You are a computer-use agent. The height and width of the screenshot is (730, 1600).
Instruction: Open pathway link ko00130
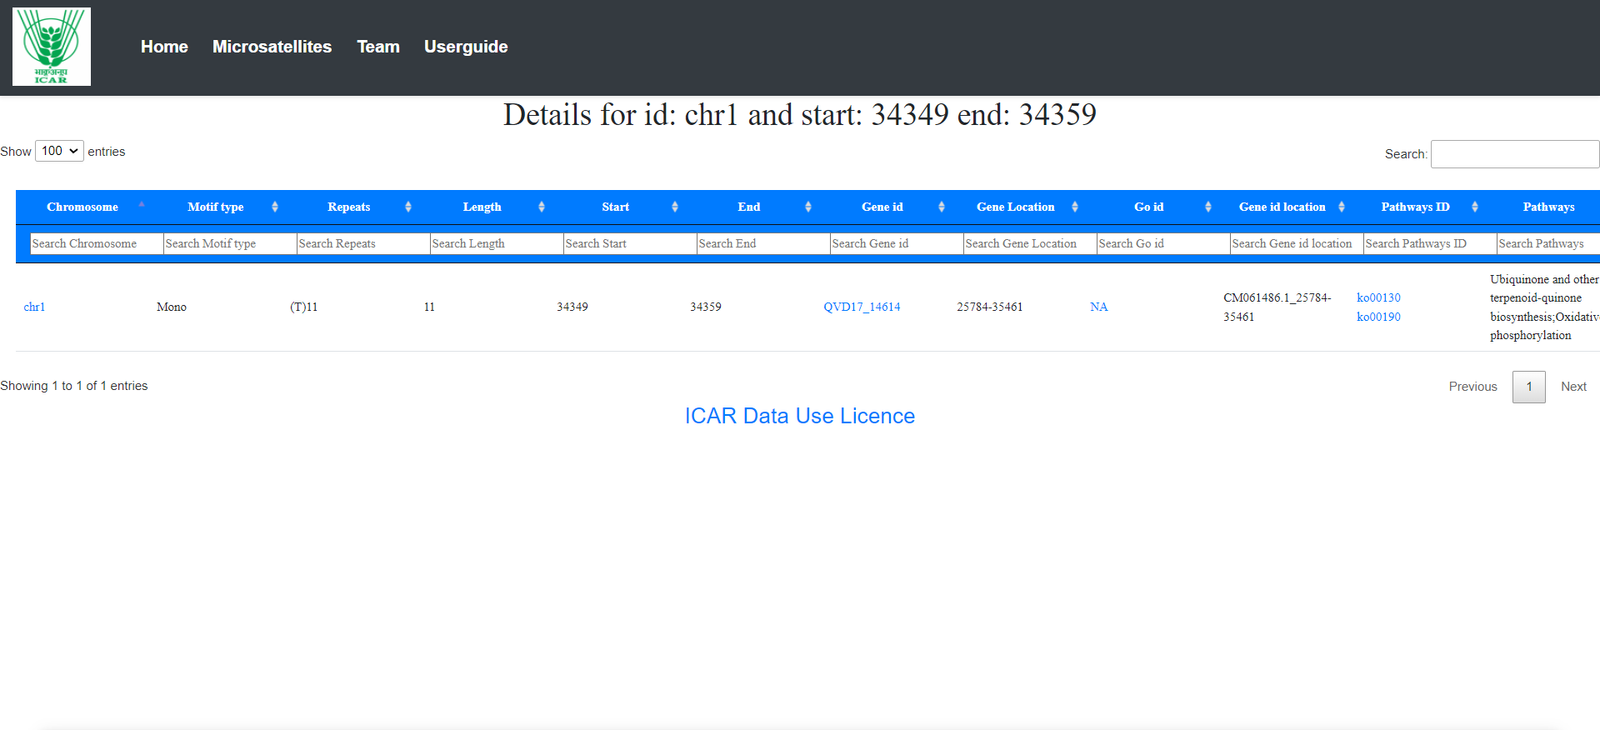coord(1378,298)
